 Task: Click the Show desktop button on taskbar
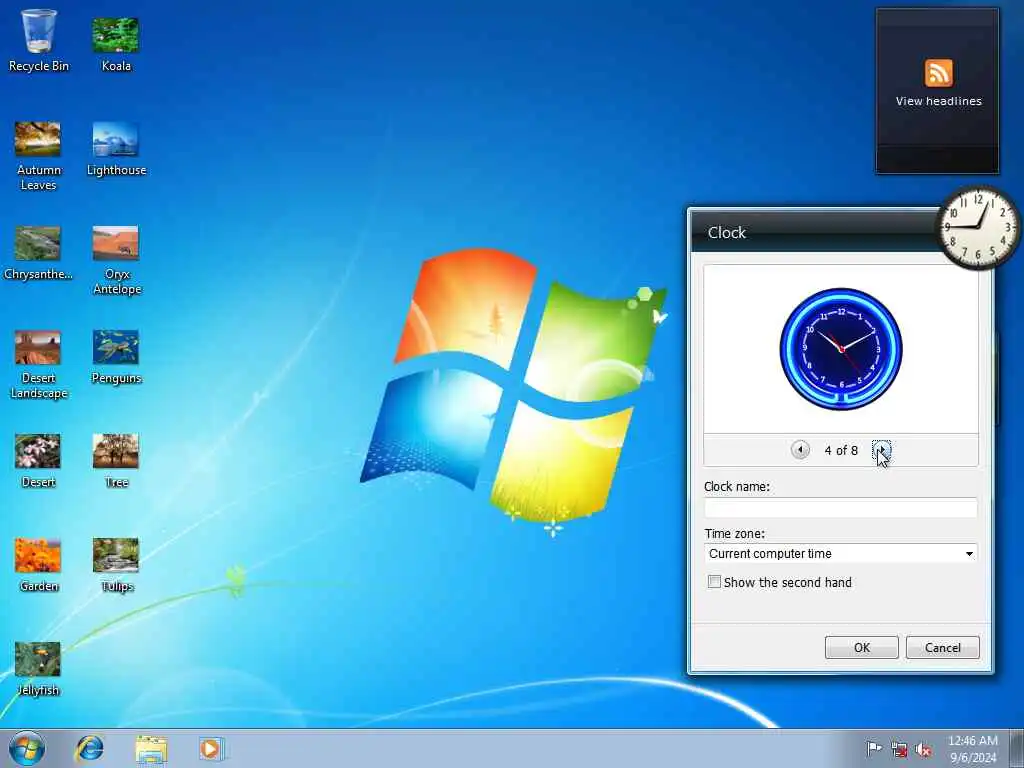click(x=1017, y=748)
